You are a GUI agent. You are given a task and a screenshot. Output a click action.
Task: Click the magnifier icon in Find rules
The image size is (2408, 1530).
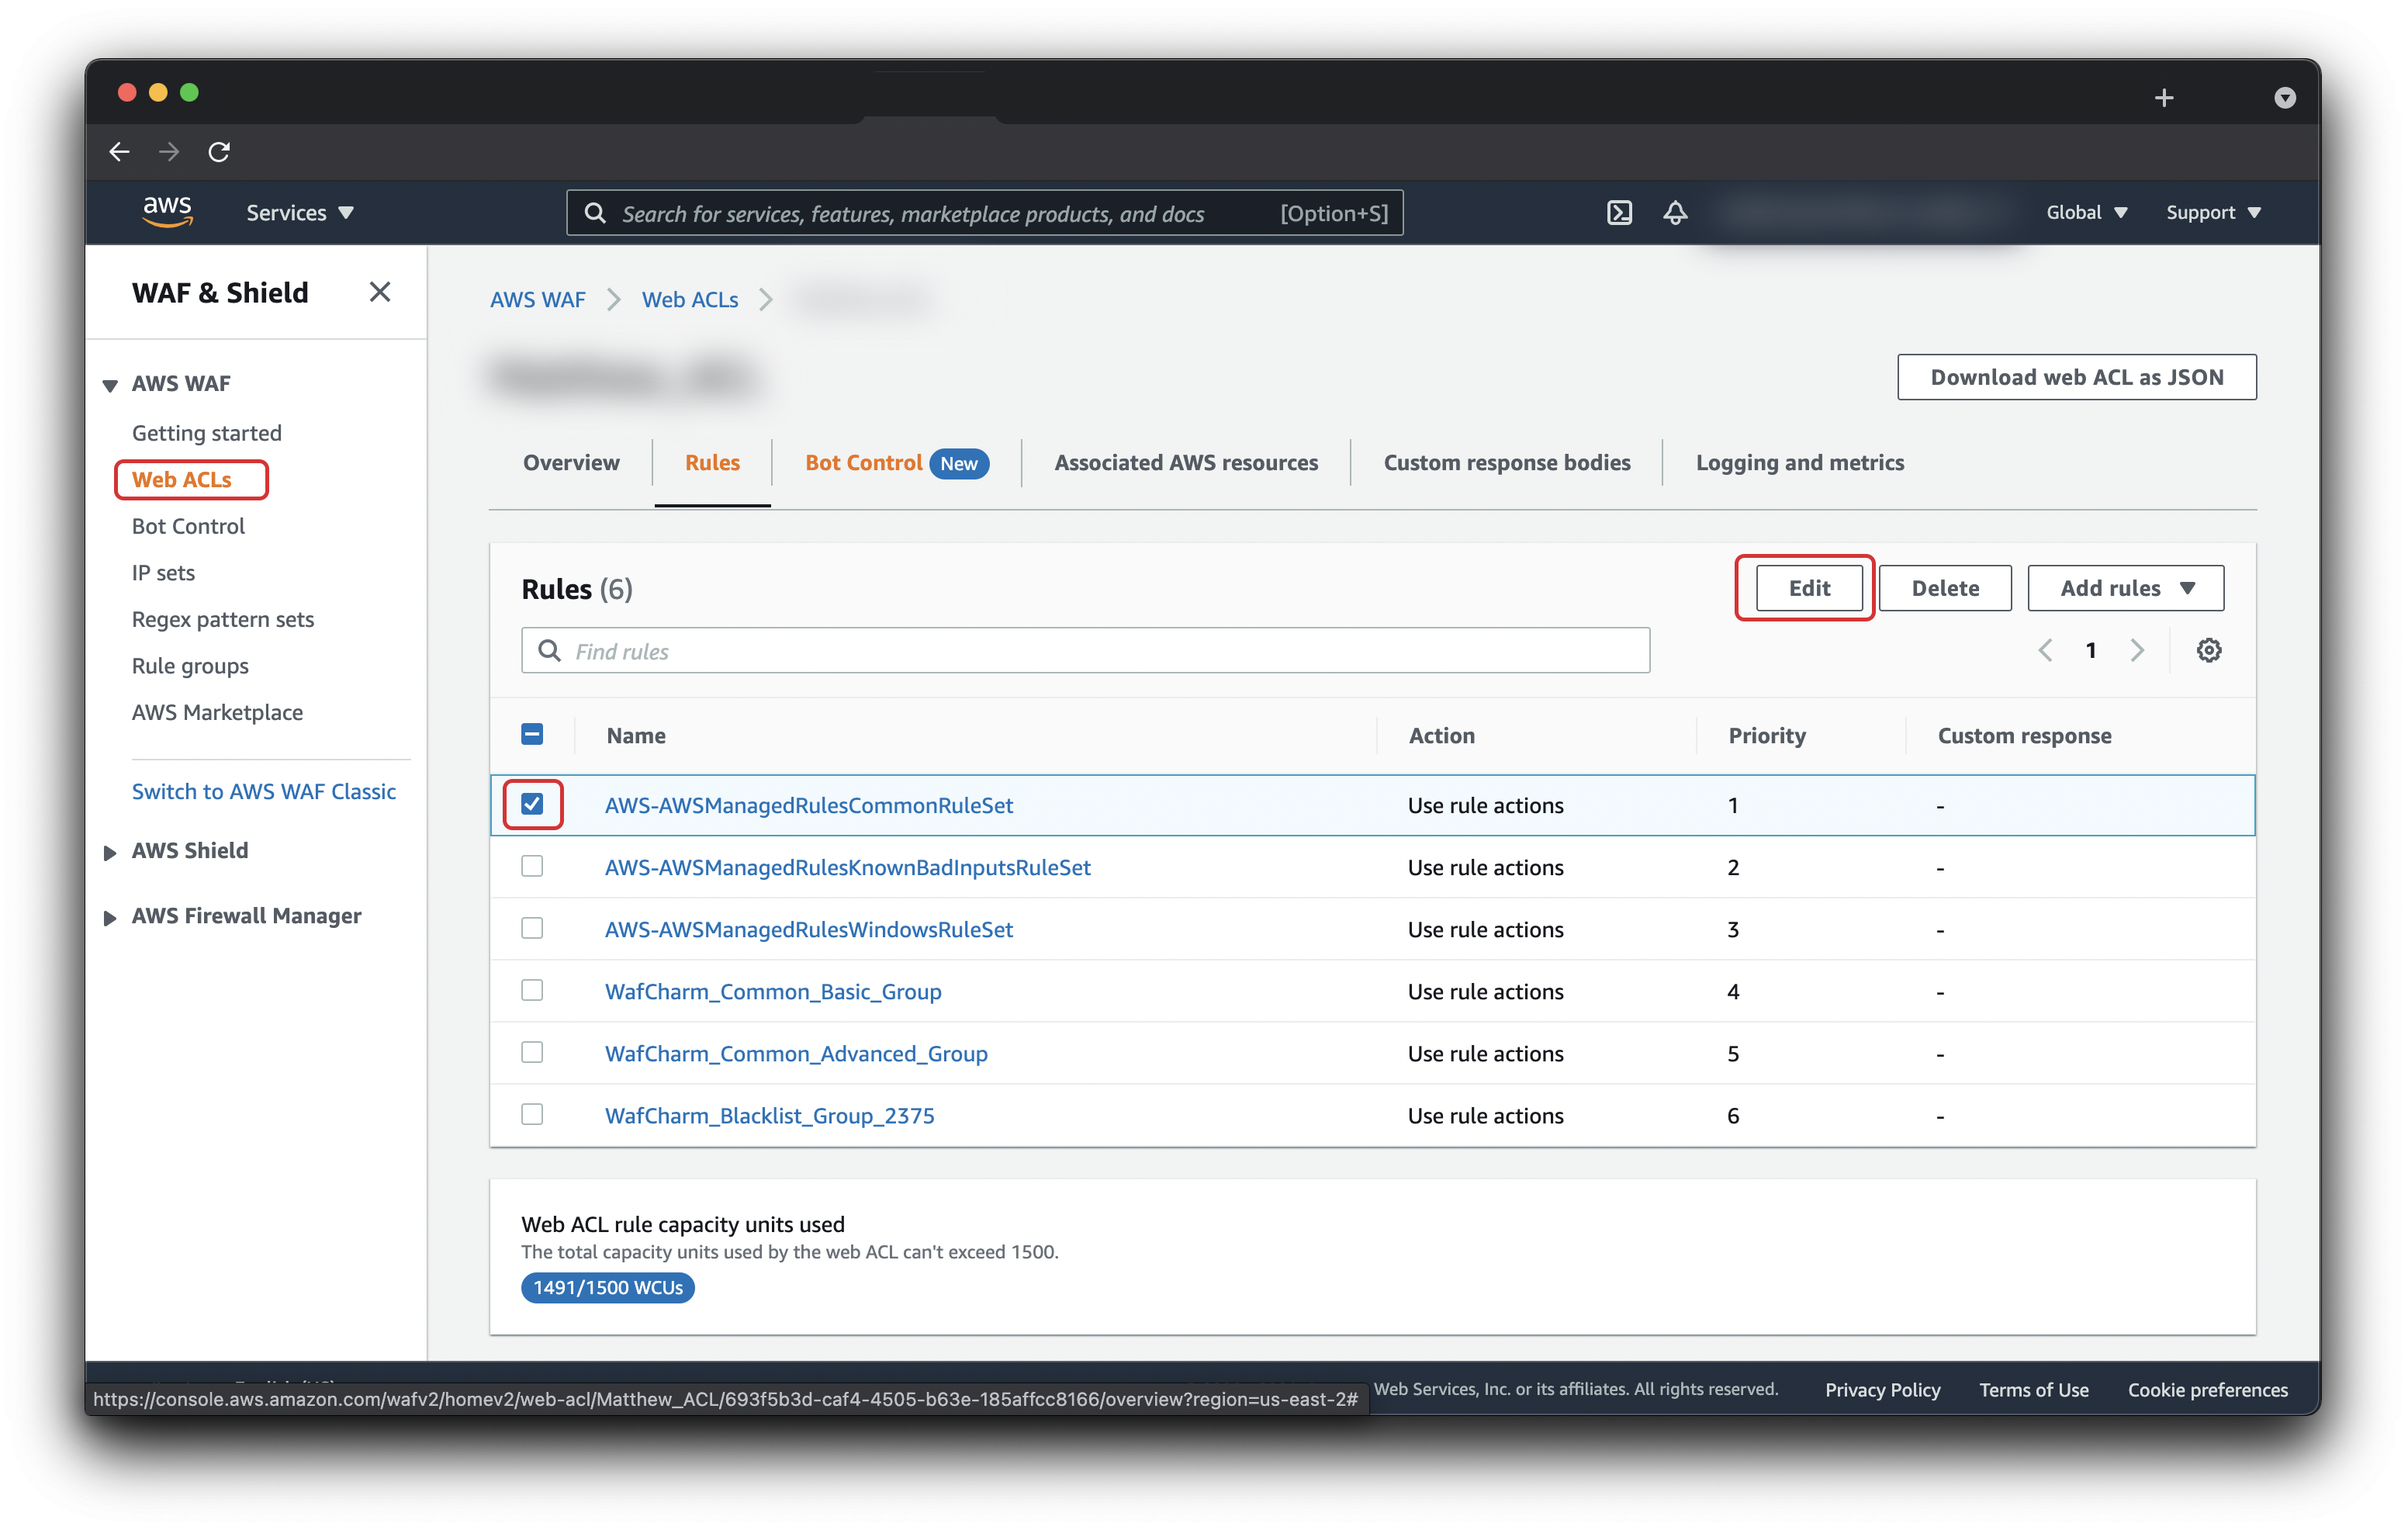tap(549, 650)
